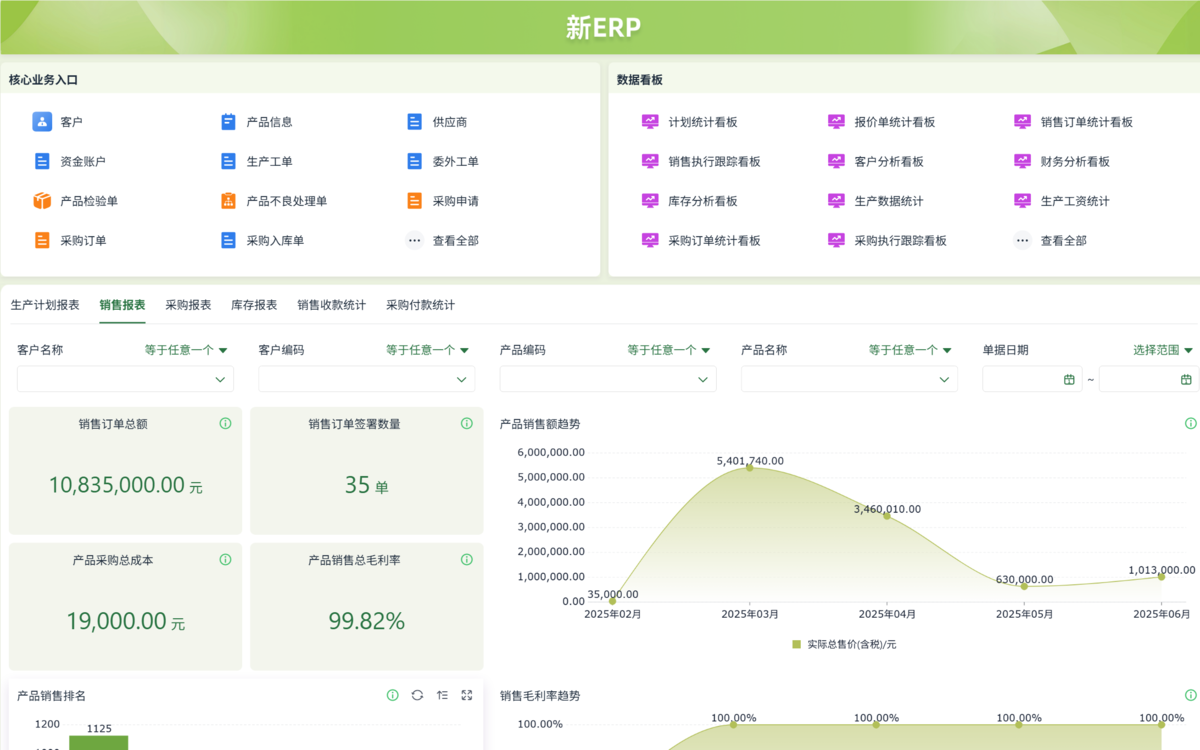Open the 产品检验单 box icon
This screenshot has width=1200, height=750.
pos(42,201)
